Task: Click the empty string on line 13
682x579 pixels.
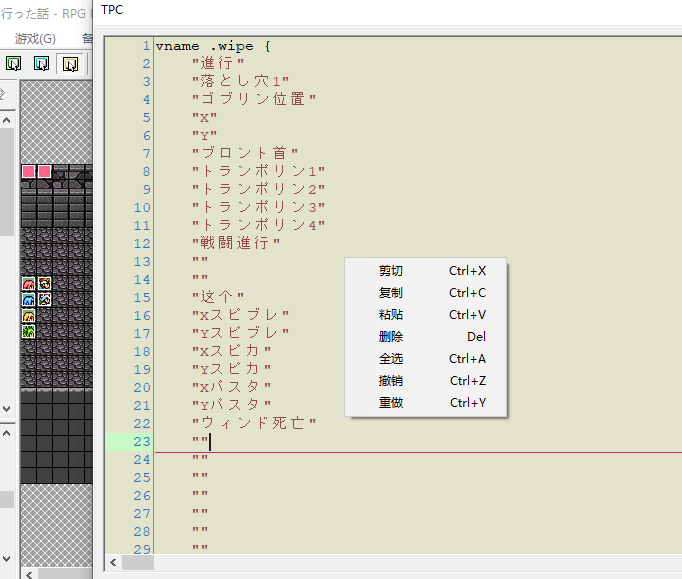Action: (x=200, y=261)
